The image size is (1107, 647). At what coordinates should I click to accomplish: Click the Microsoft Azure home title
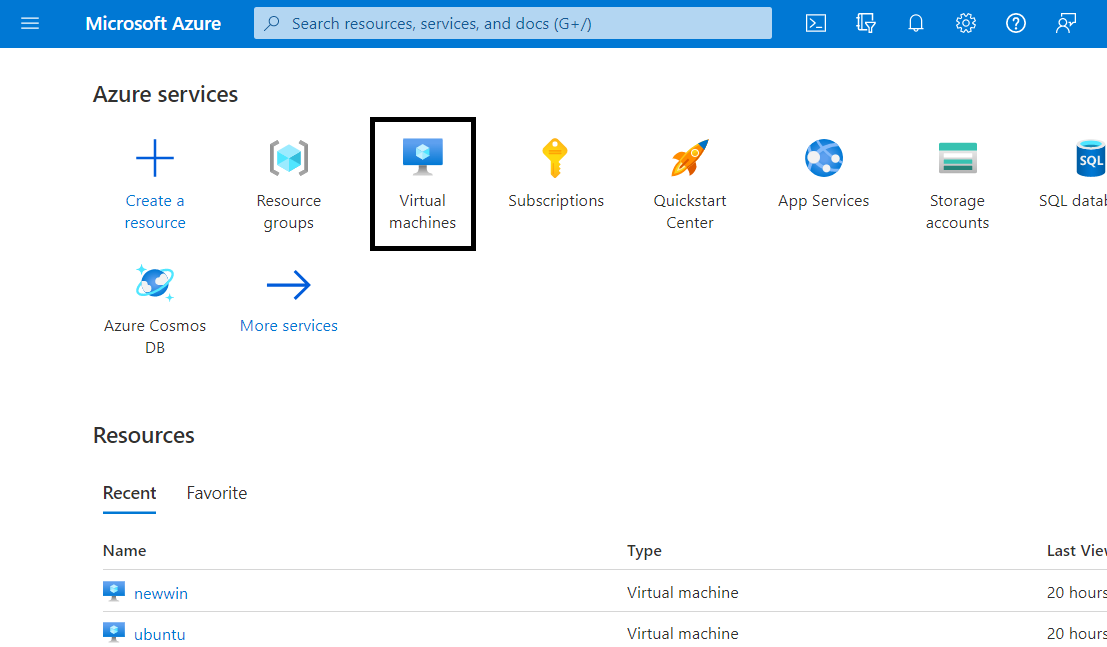pos(153,23)
